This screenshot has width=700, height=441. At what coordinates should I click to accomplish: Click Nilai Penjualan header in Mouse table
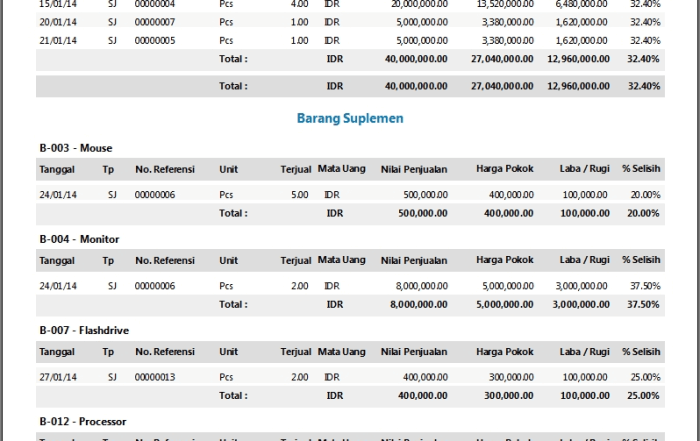coord(414,169)
